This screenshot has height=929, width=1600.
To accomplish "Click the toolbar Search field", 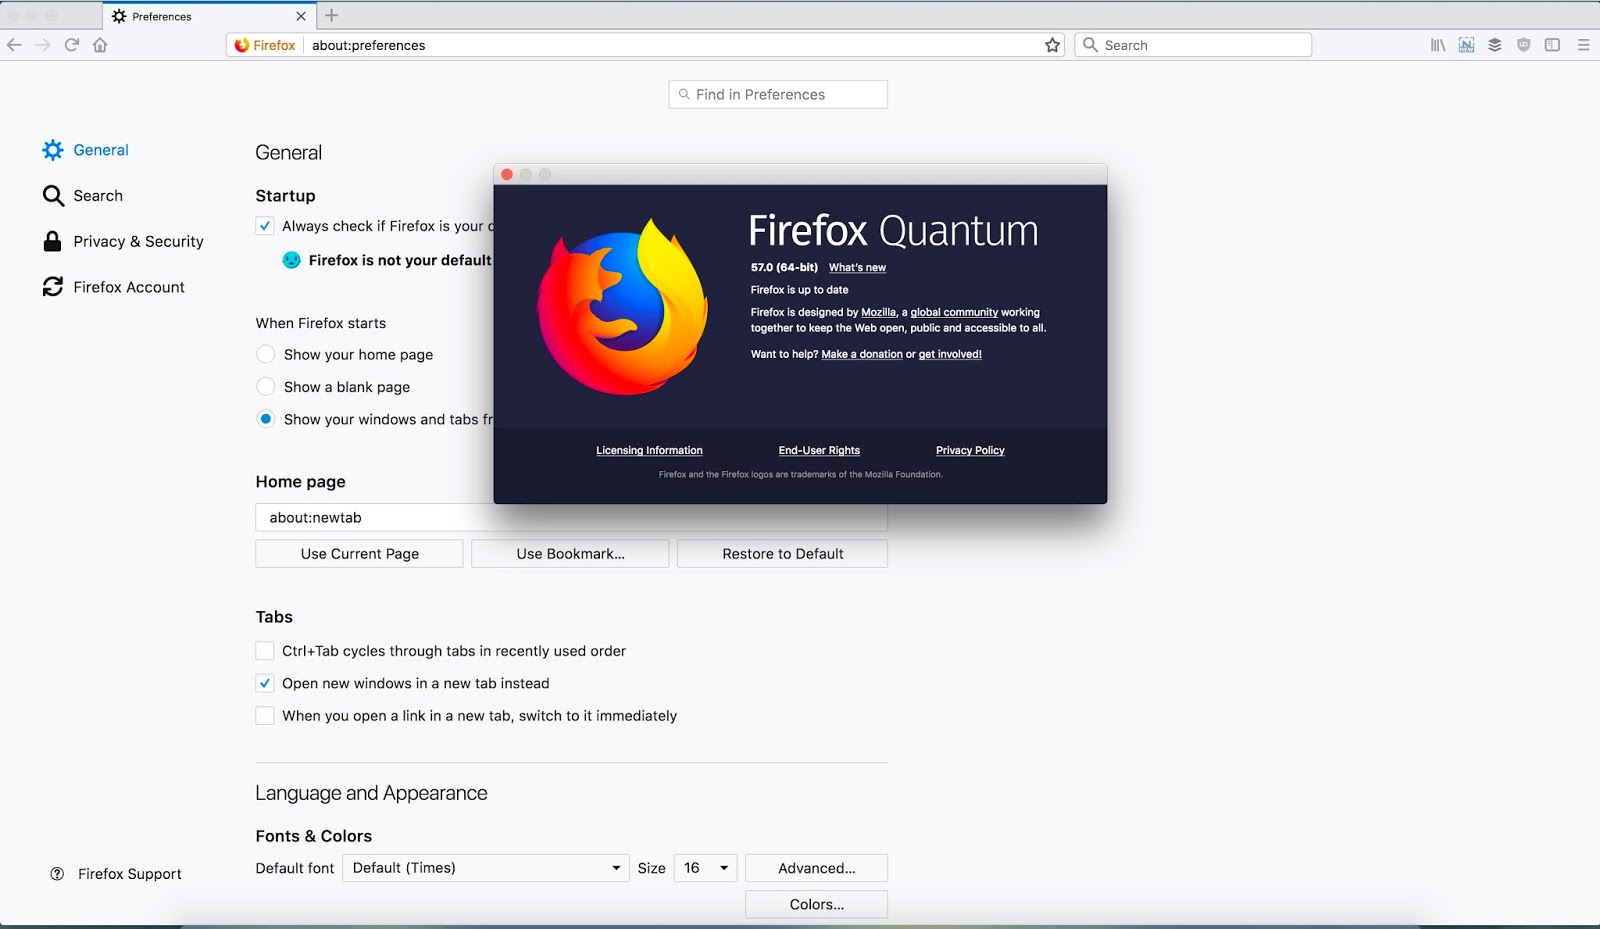I will (1193, 45).
